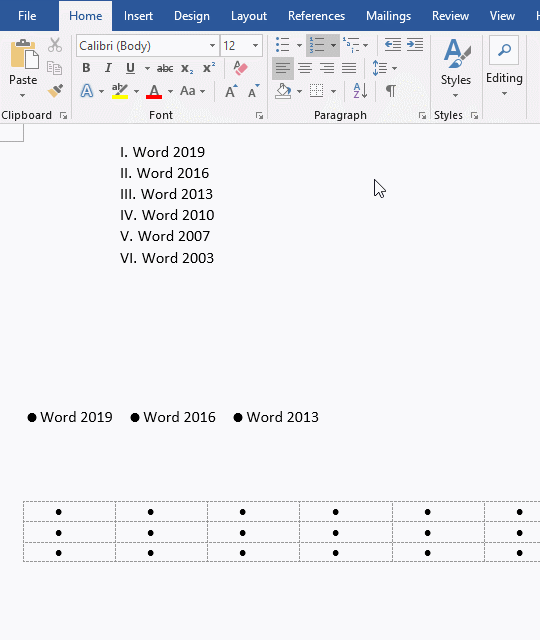Open font color dropdown arrow
The width and height of the screenshot is (540, 640).
click(x=170, y=91)
